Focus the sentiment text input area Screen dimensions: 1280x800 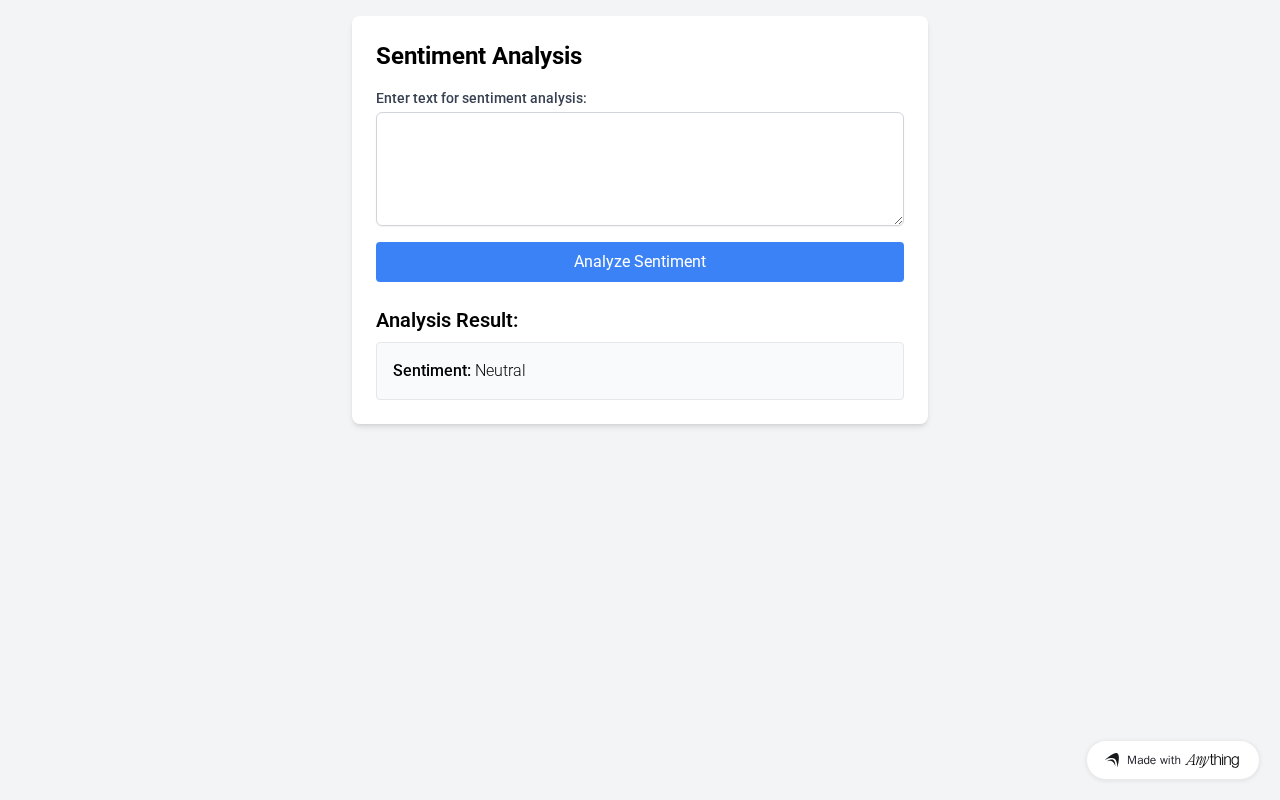pos(640,169)
